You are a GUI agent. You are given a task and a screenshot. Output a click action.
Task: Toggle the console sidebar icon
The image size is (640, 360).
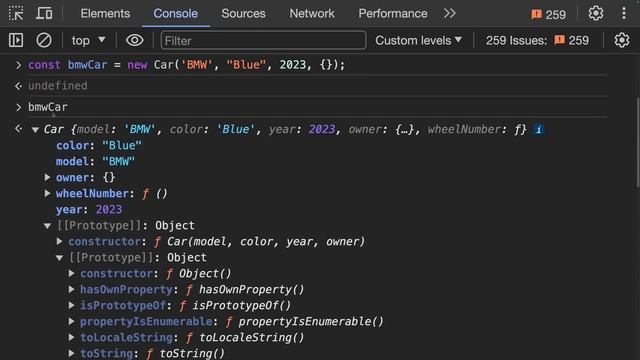pos(16,40)
